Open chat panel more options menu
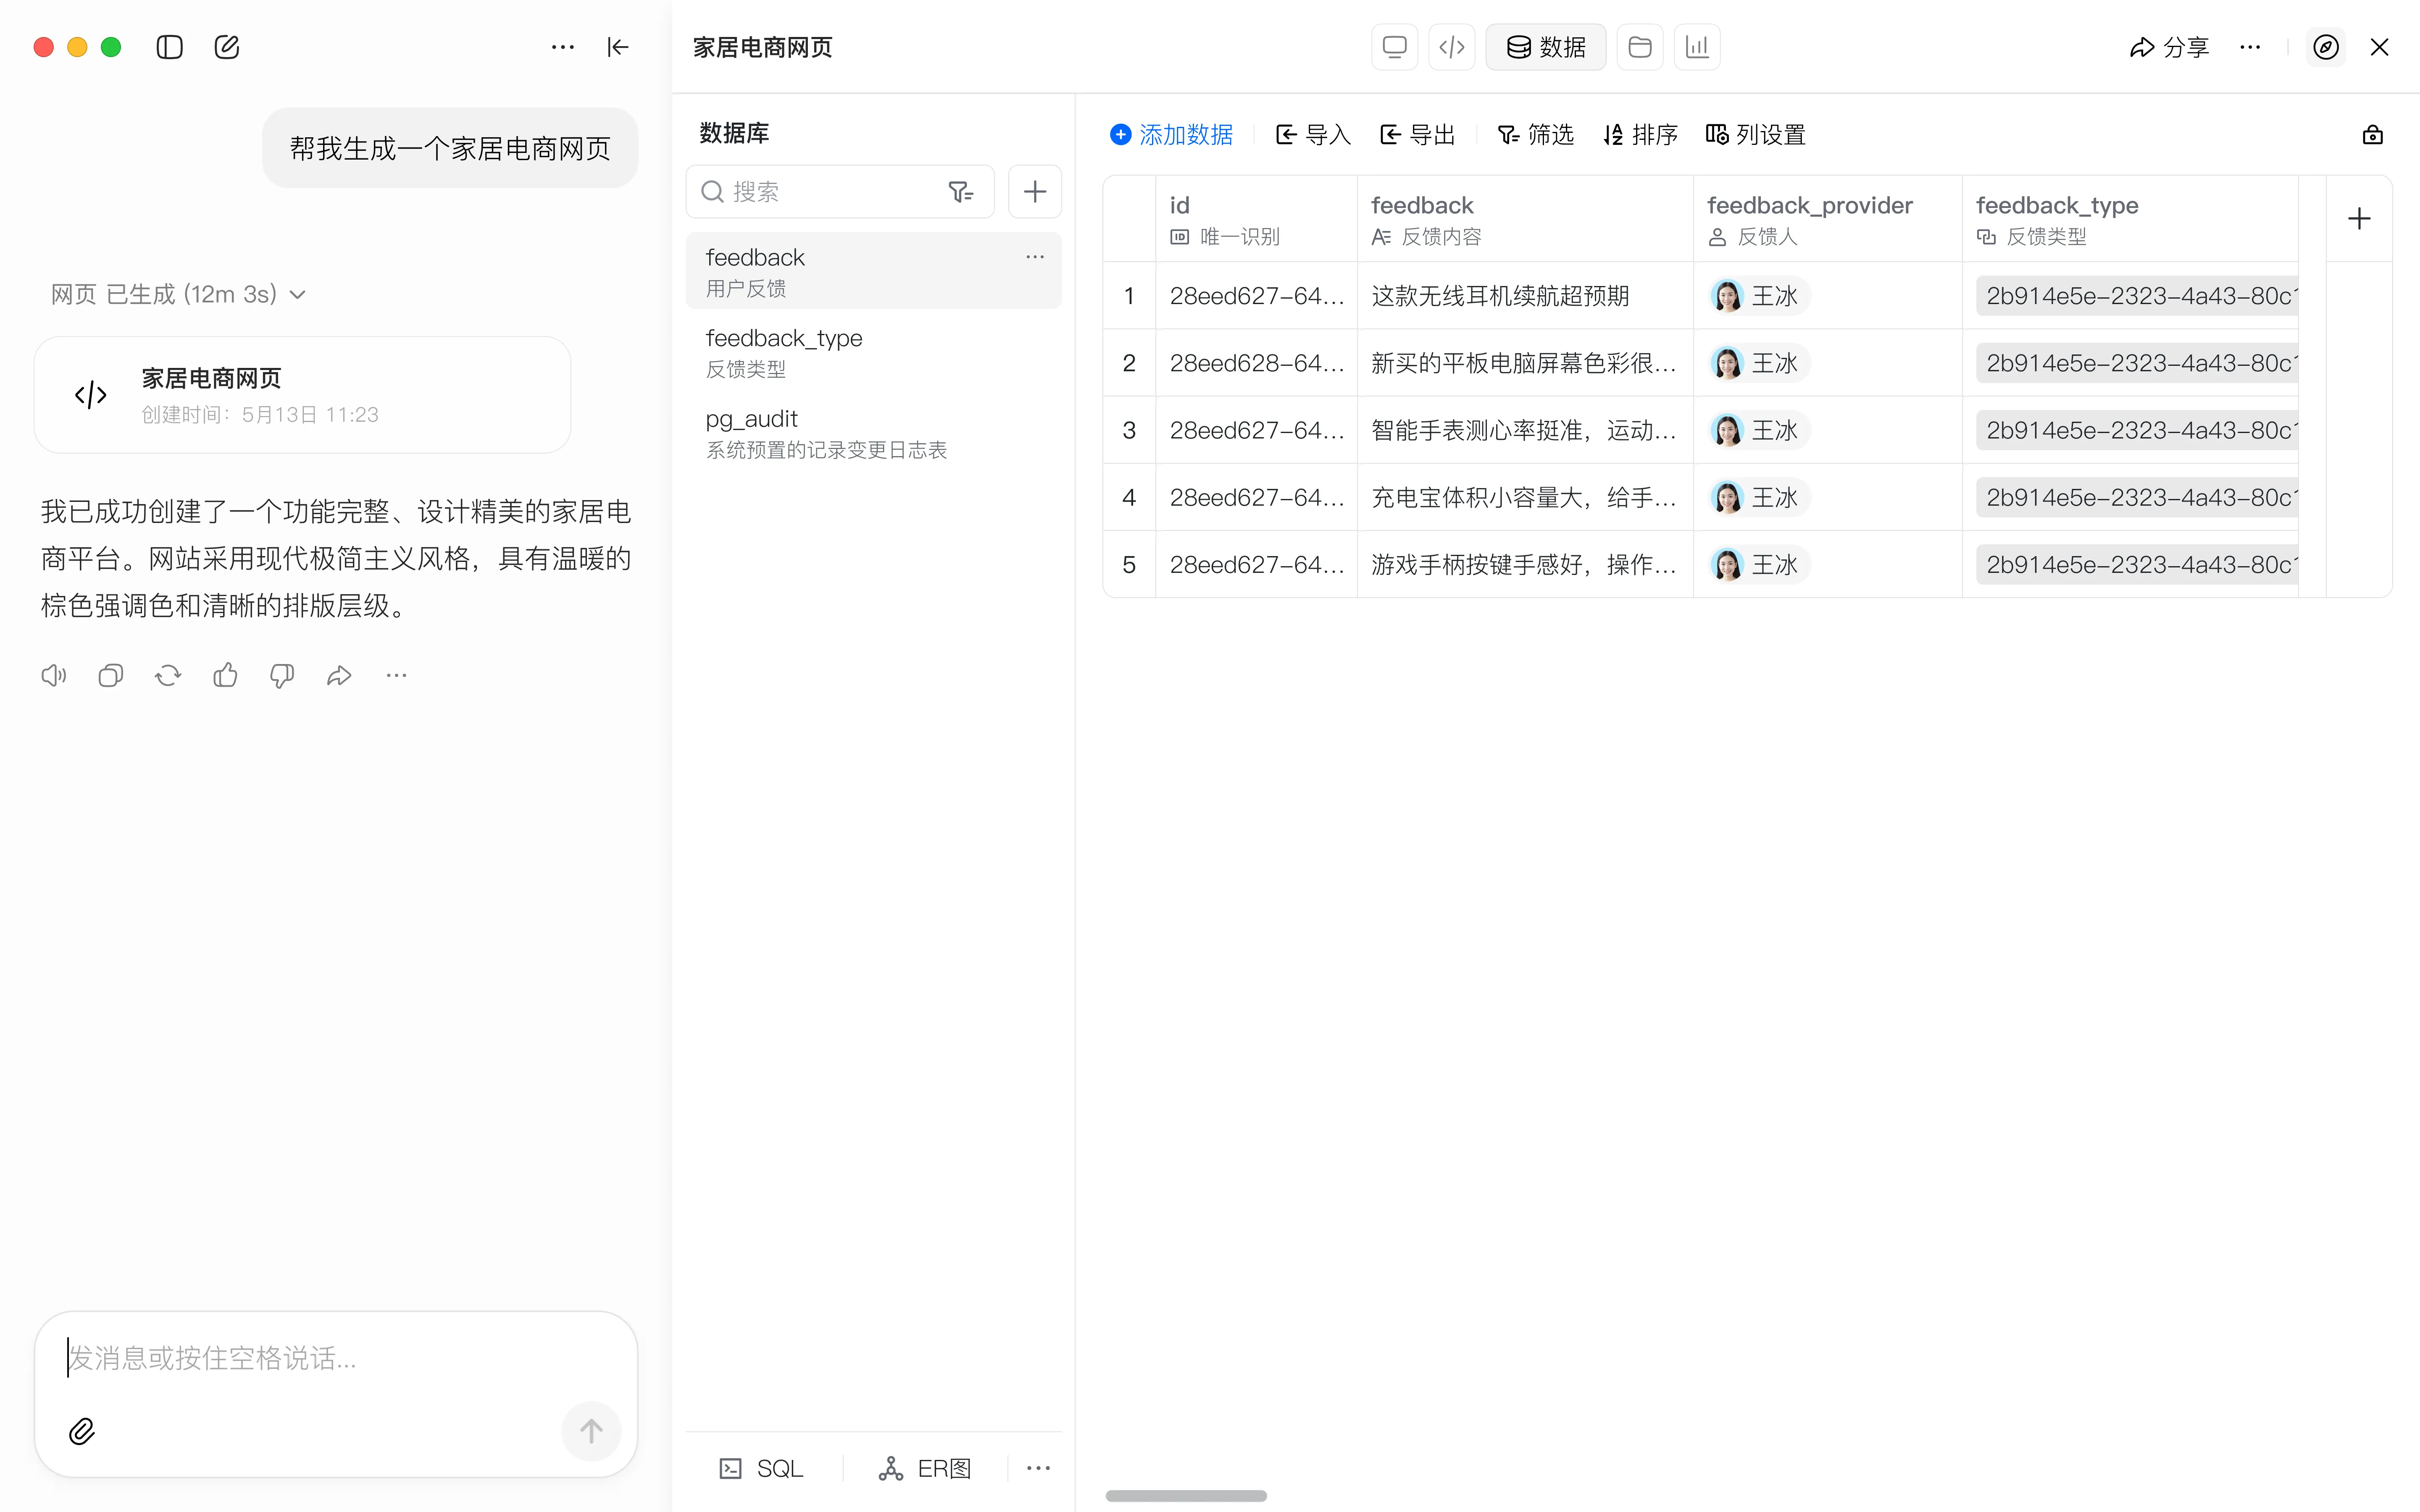This screenshot has width=2420, height=1512. click(563, 47)
